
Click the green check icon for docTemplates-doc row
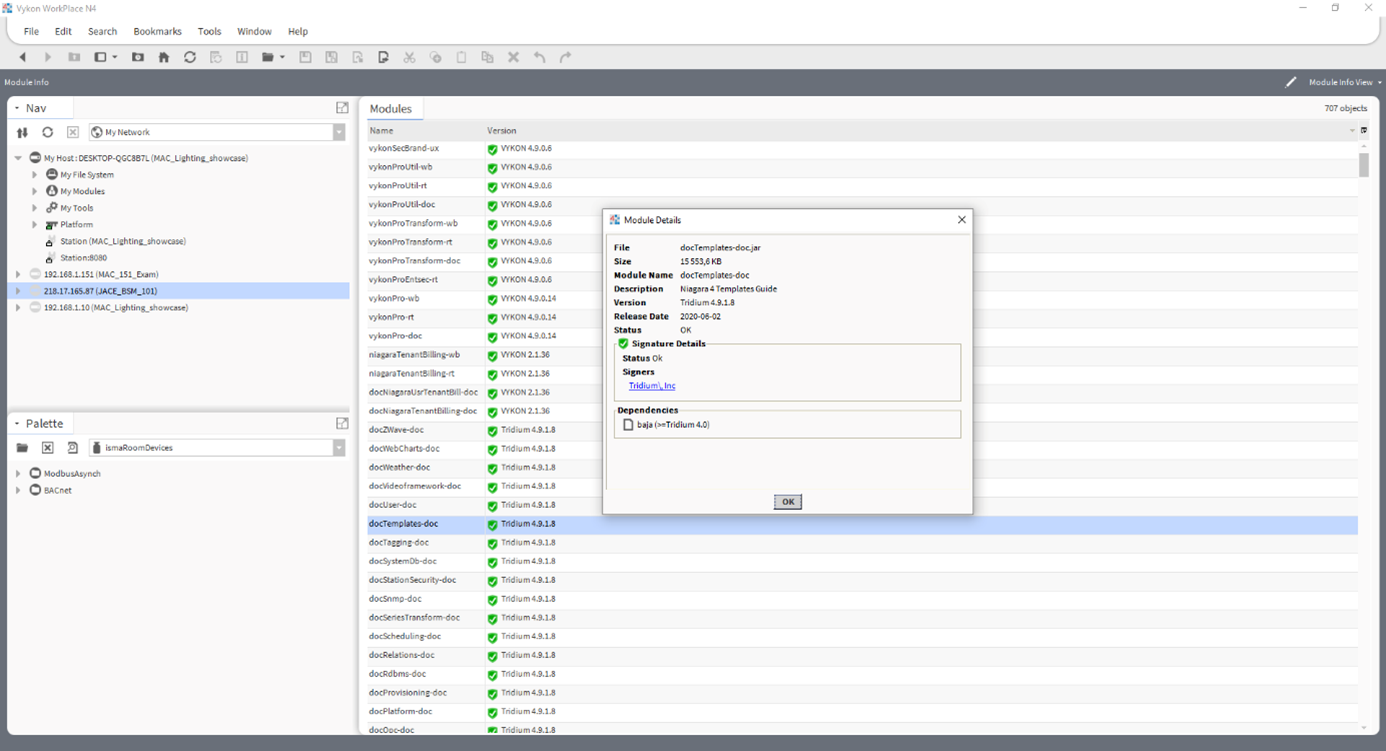[492, 524]
